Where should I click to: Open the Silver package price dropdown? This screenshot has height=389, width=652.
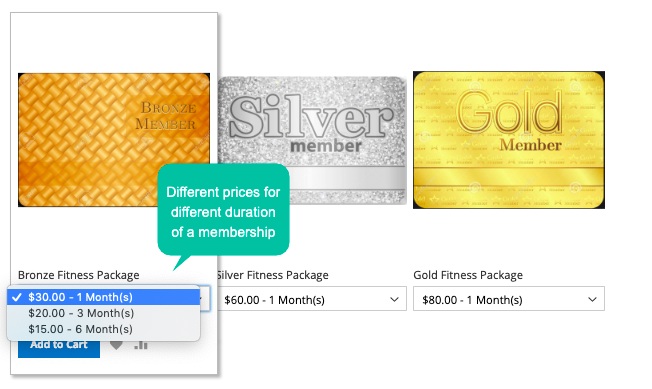click(312, 299)
